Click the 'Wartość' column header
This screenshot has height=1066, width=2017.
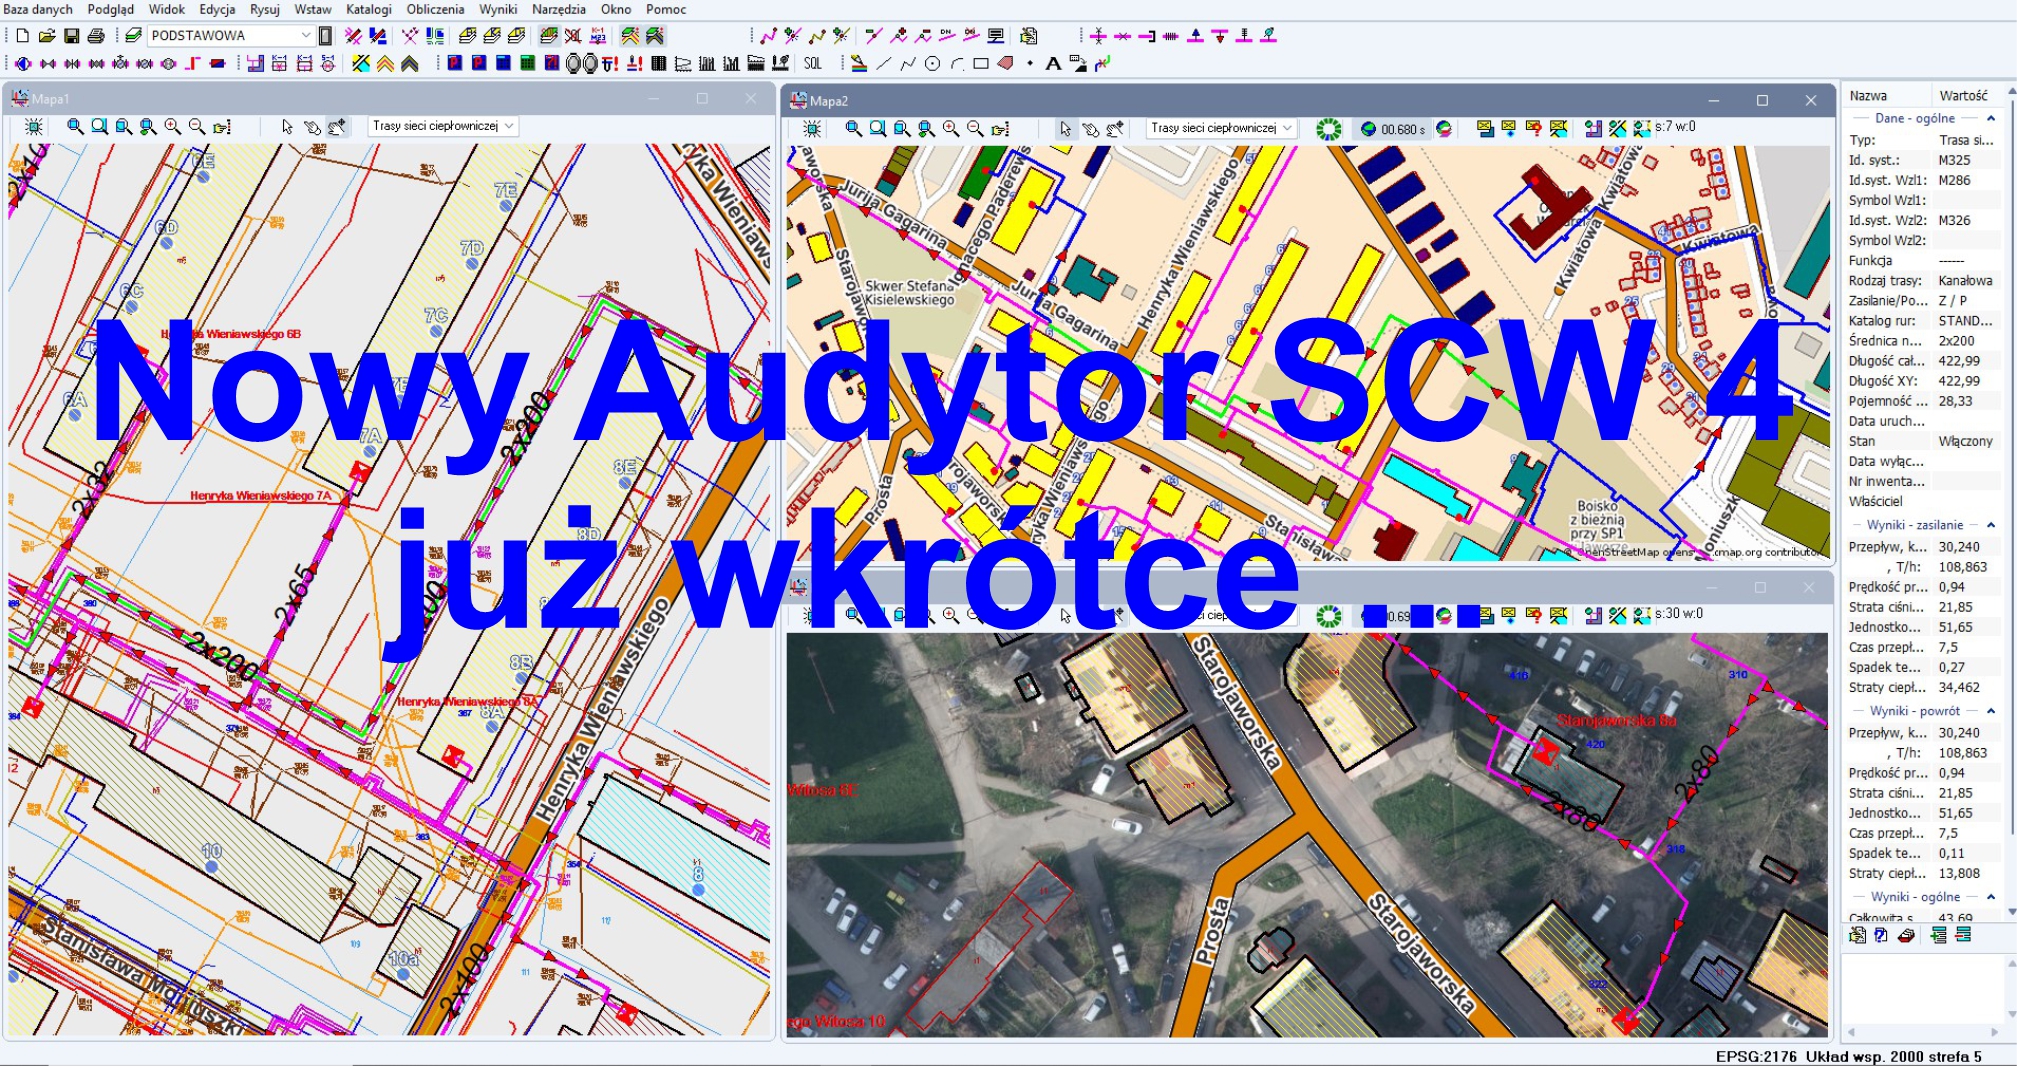coord(1963,96)
